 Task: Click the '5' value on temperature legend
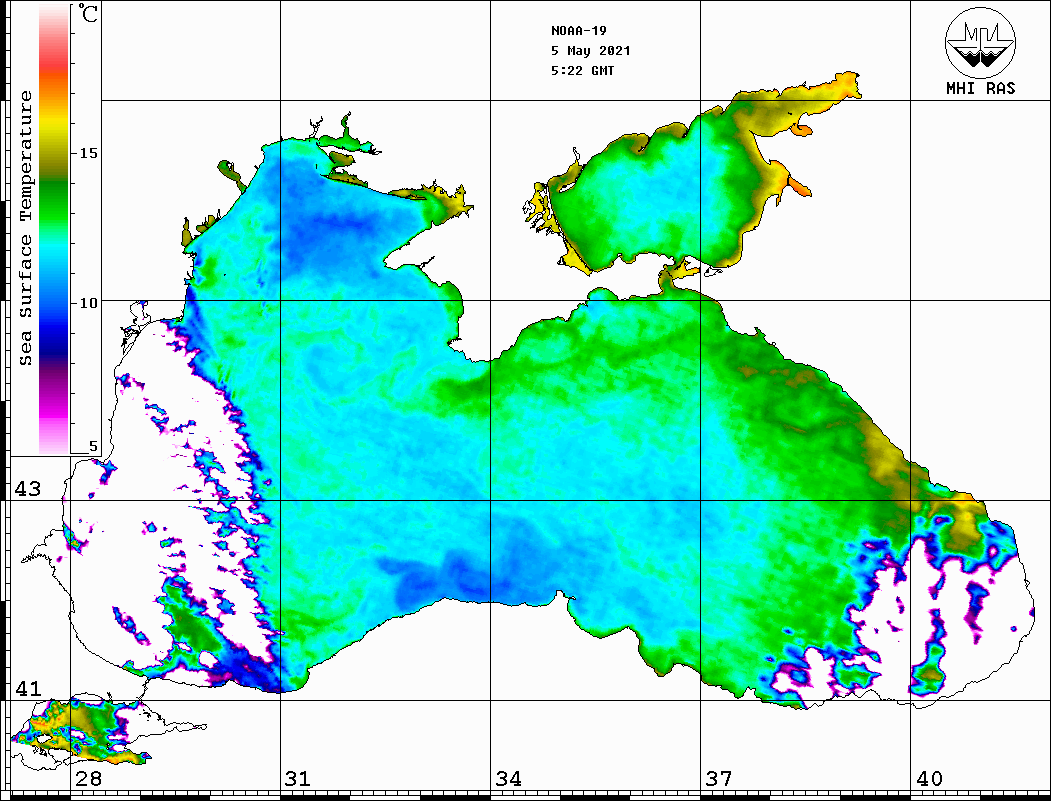pyautogui.click(x=93, y=446)
